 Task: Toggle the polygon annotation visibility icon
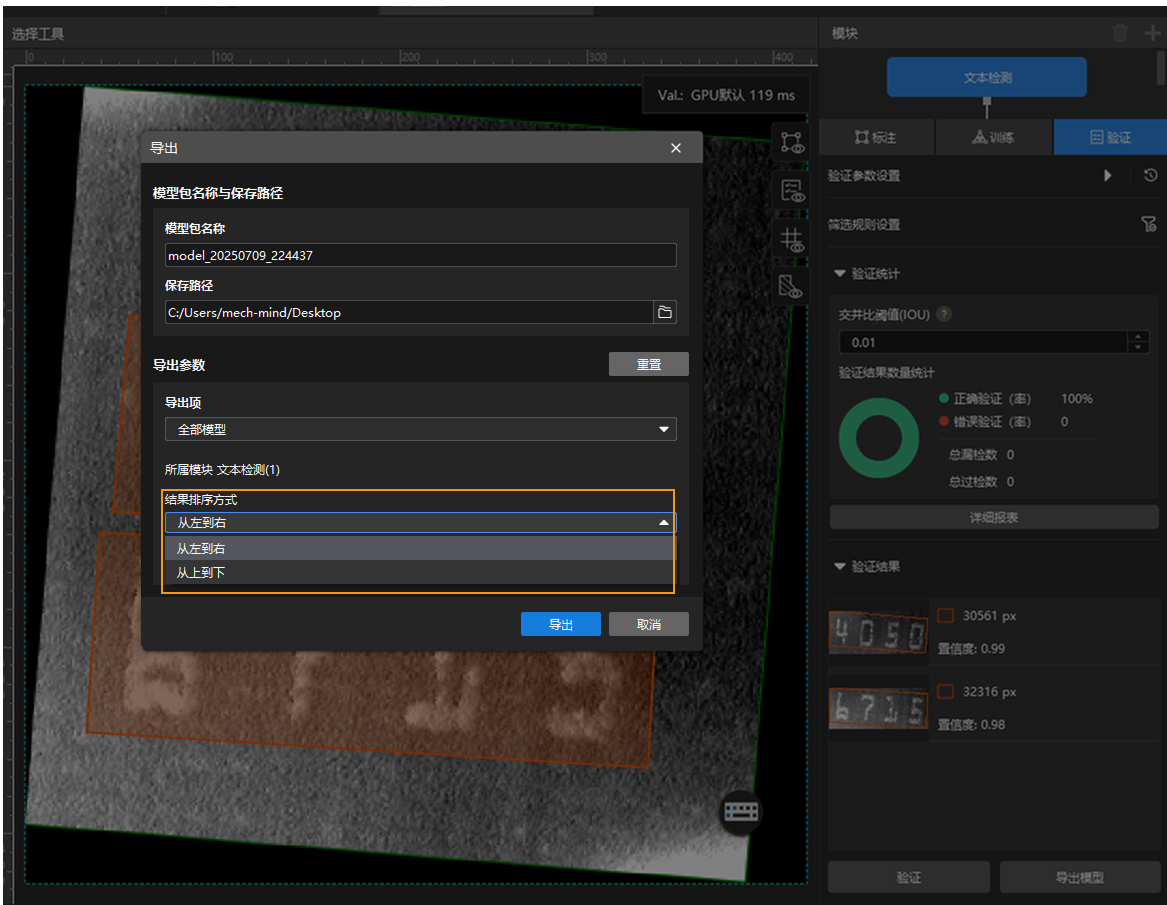pos(791,141)
